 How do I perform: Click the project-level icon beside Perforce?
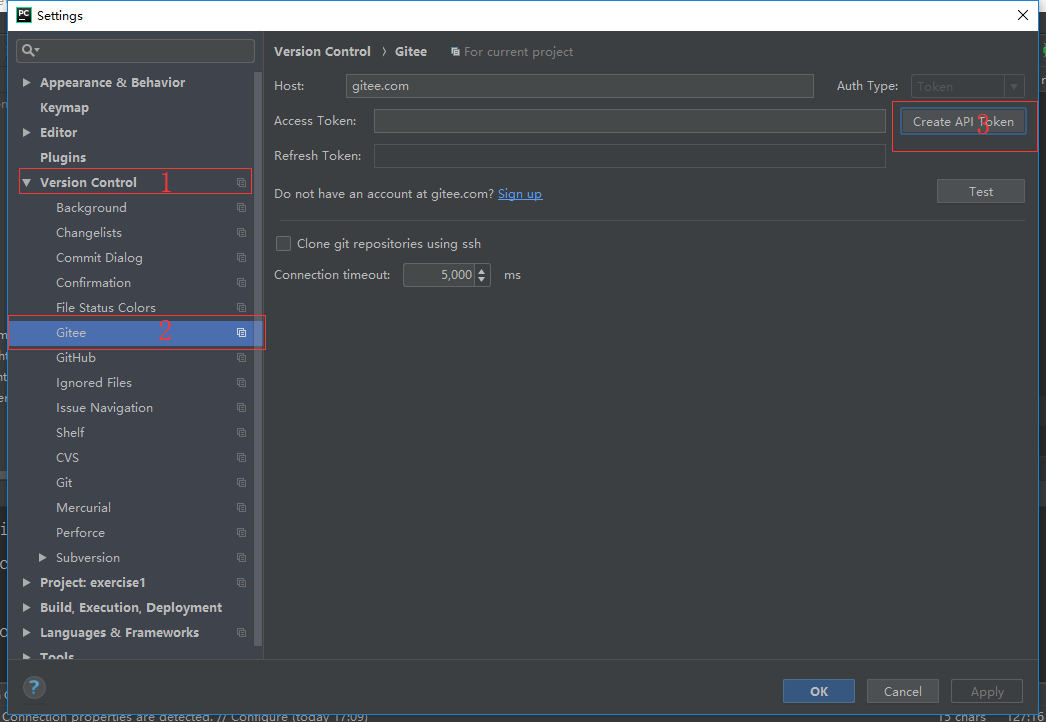point(241,533)
